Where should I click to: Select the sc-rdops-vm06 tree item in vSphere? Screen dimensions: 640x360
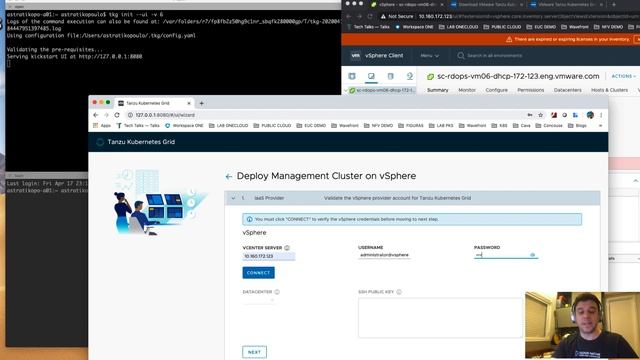pos(382,90)
